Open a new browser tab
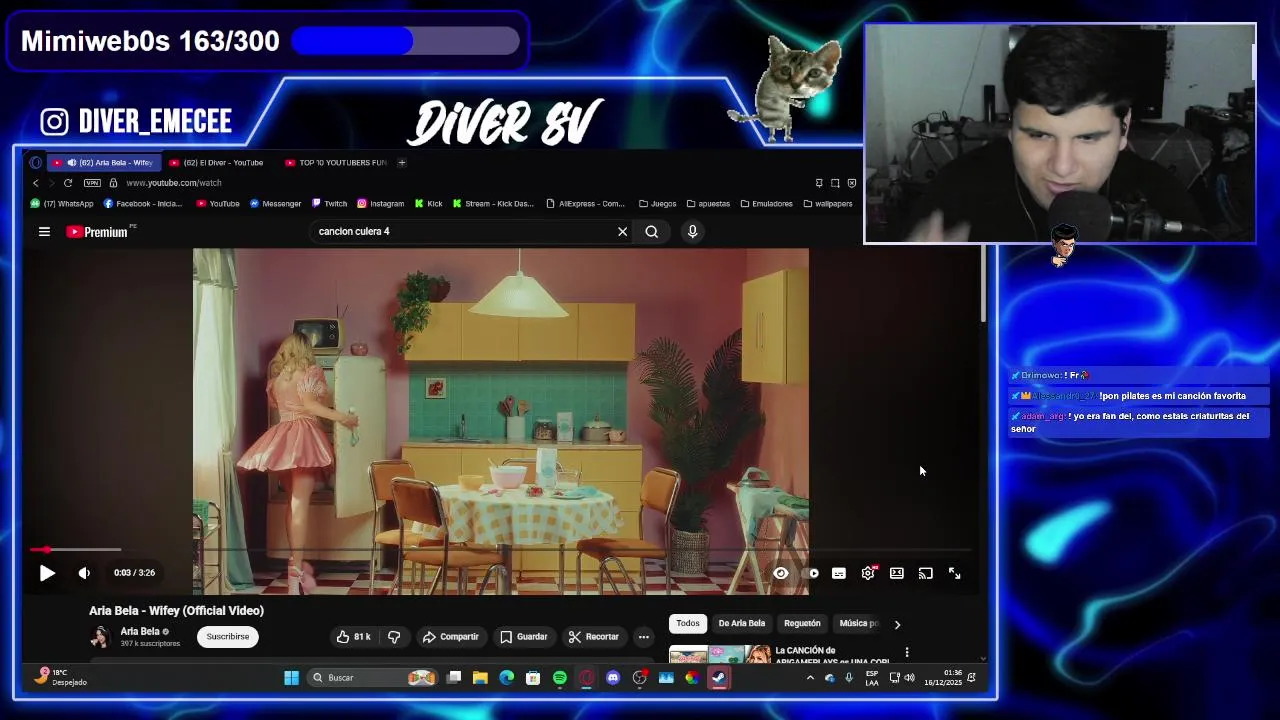Screen dimensions: 1280x720 pyautogui.click(x=402, y=162)
